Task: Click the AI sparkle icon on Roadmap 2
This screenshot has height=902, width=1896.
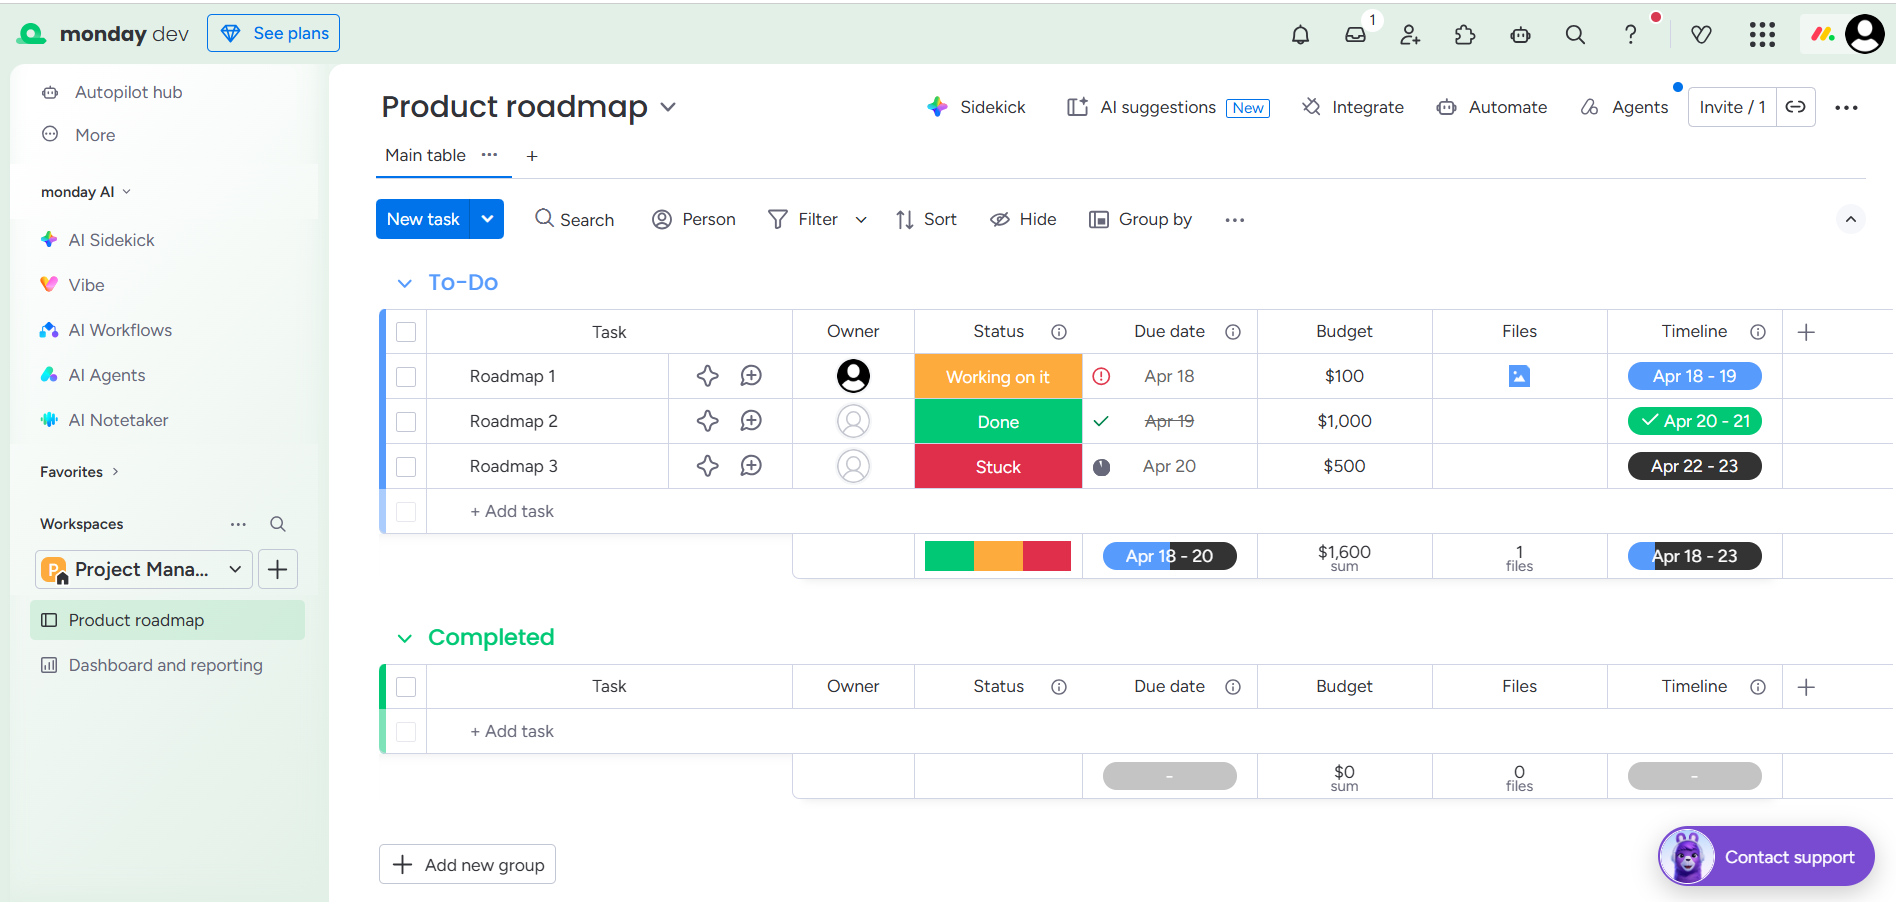Action: click(x=707, y=421)
